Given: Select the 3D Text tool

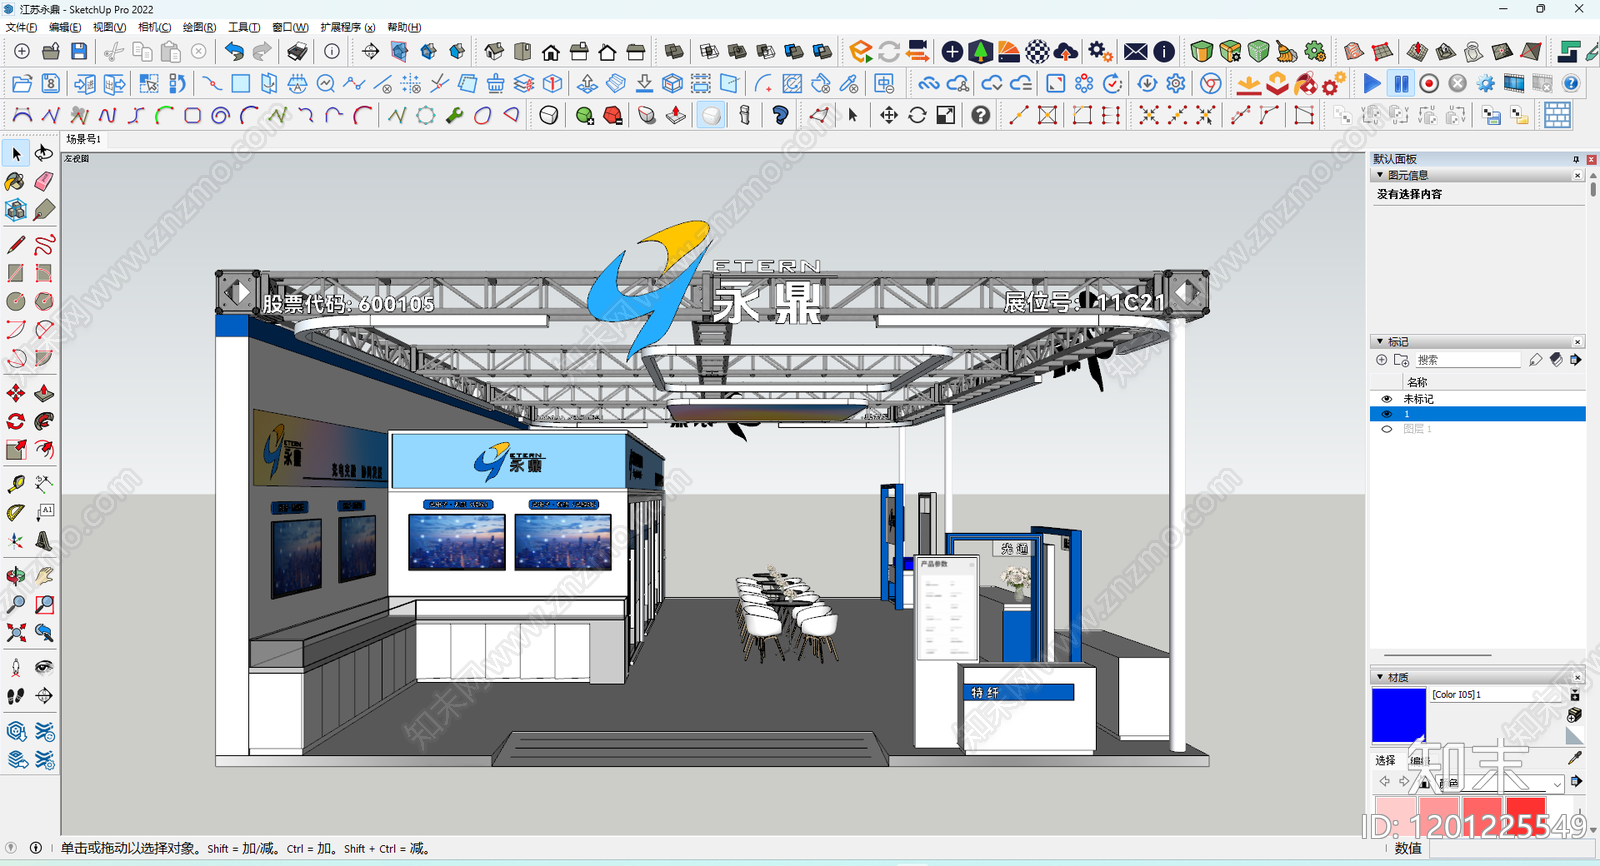Looking at the screenshot, I should (44, 541).
